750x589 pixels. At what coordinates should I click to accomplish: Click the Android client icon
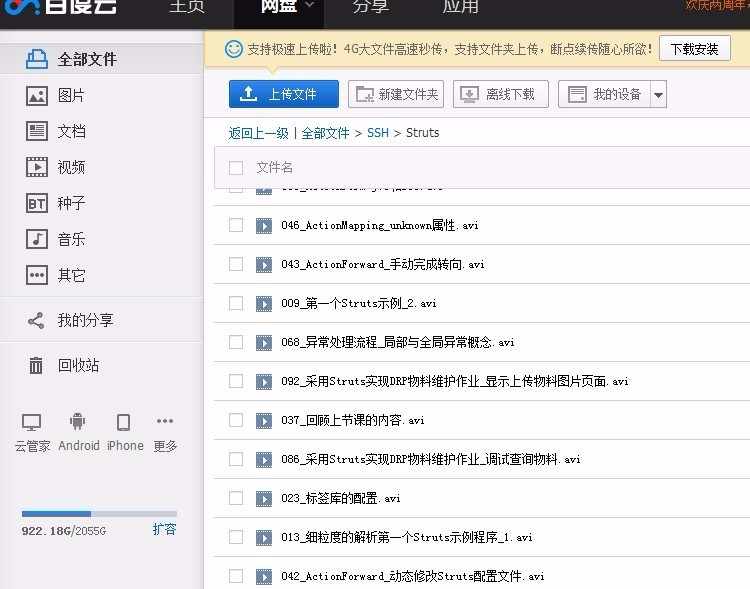click(77, 421)
